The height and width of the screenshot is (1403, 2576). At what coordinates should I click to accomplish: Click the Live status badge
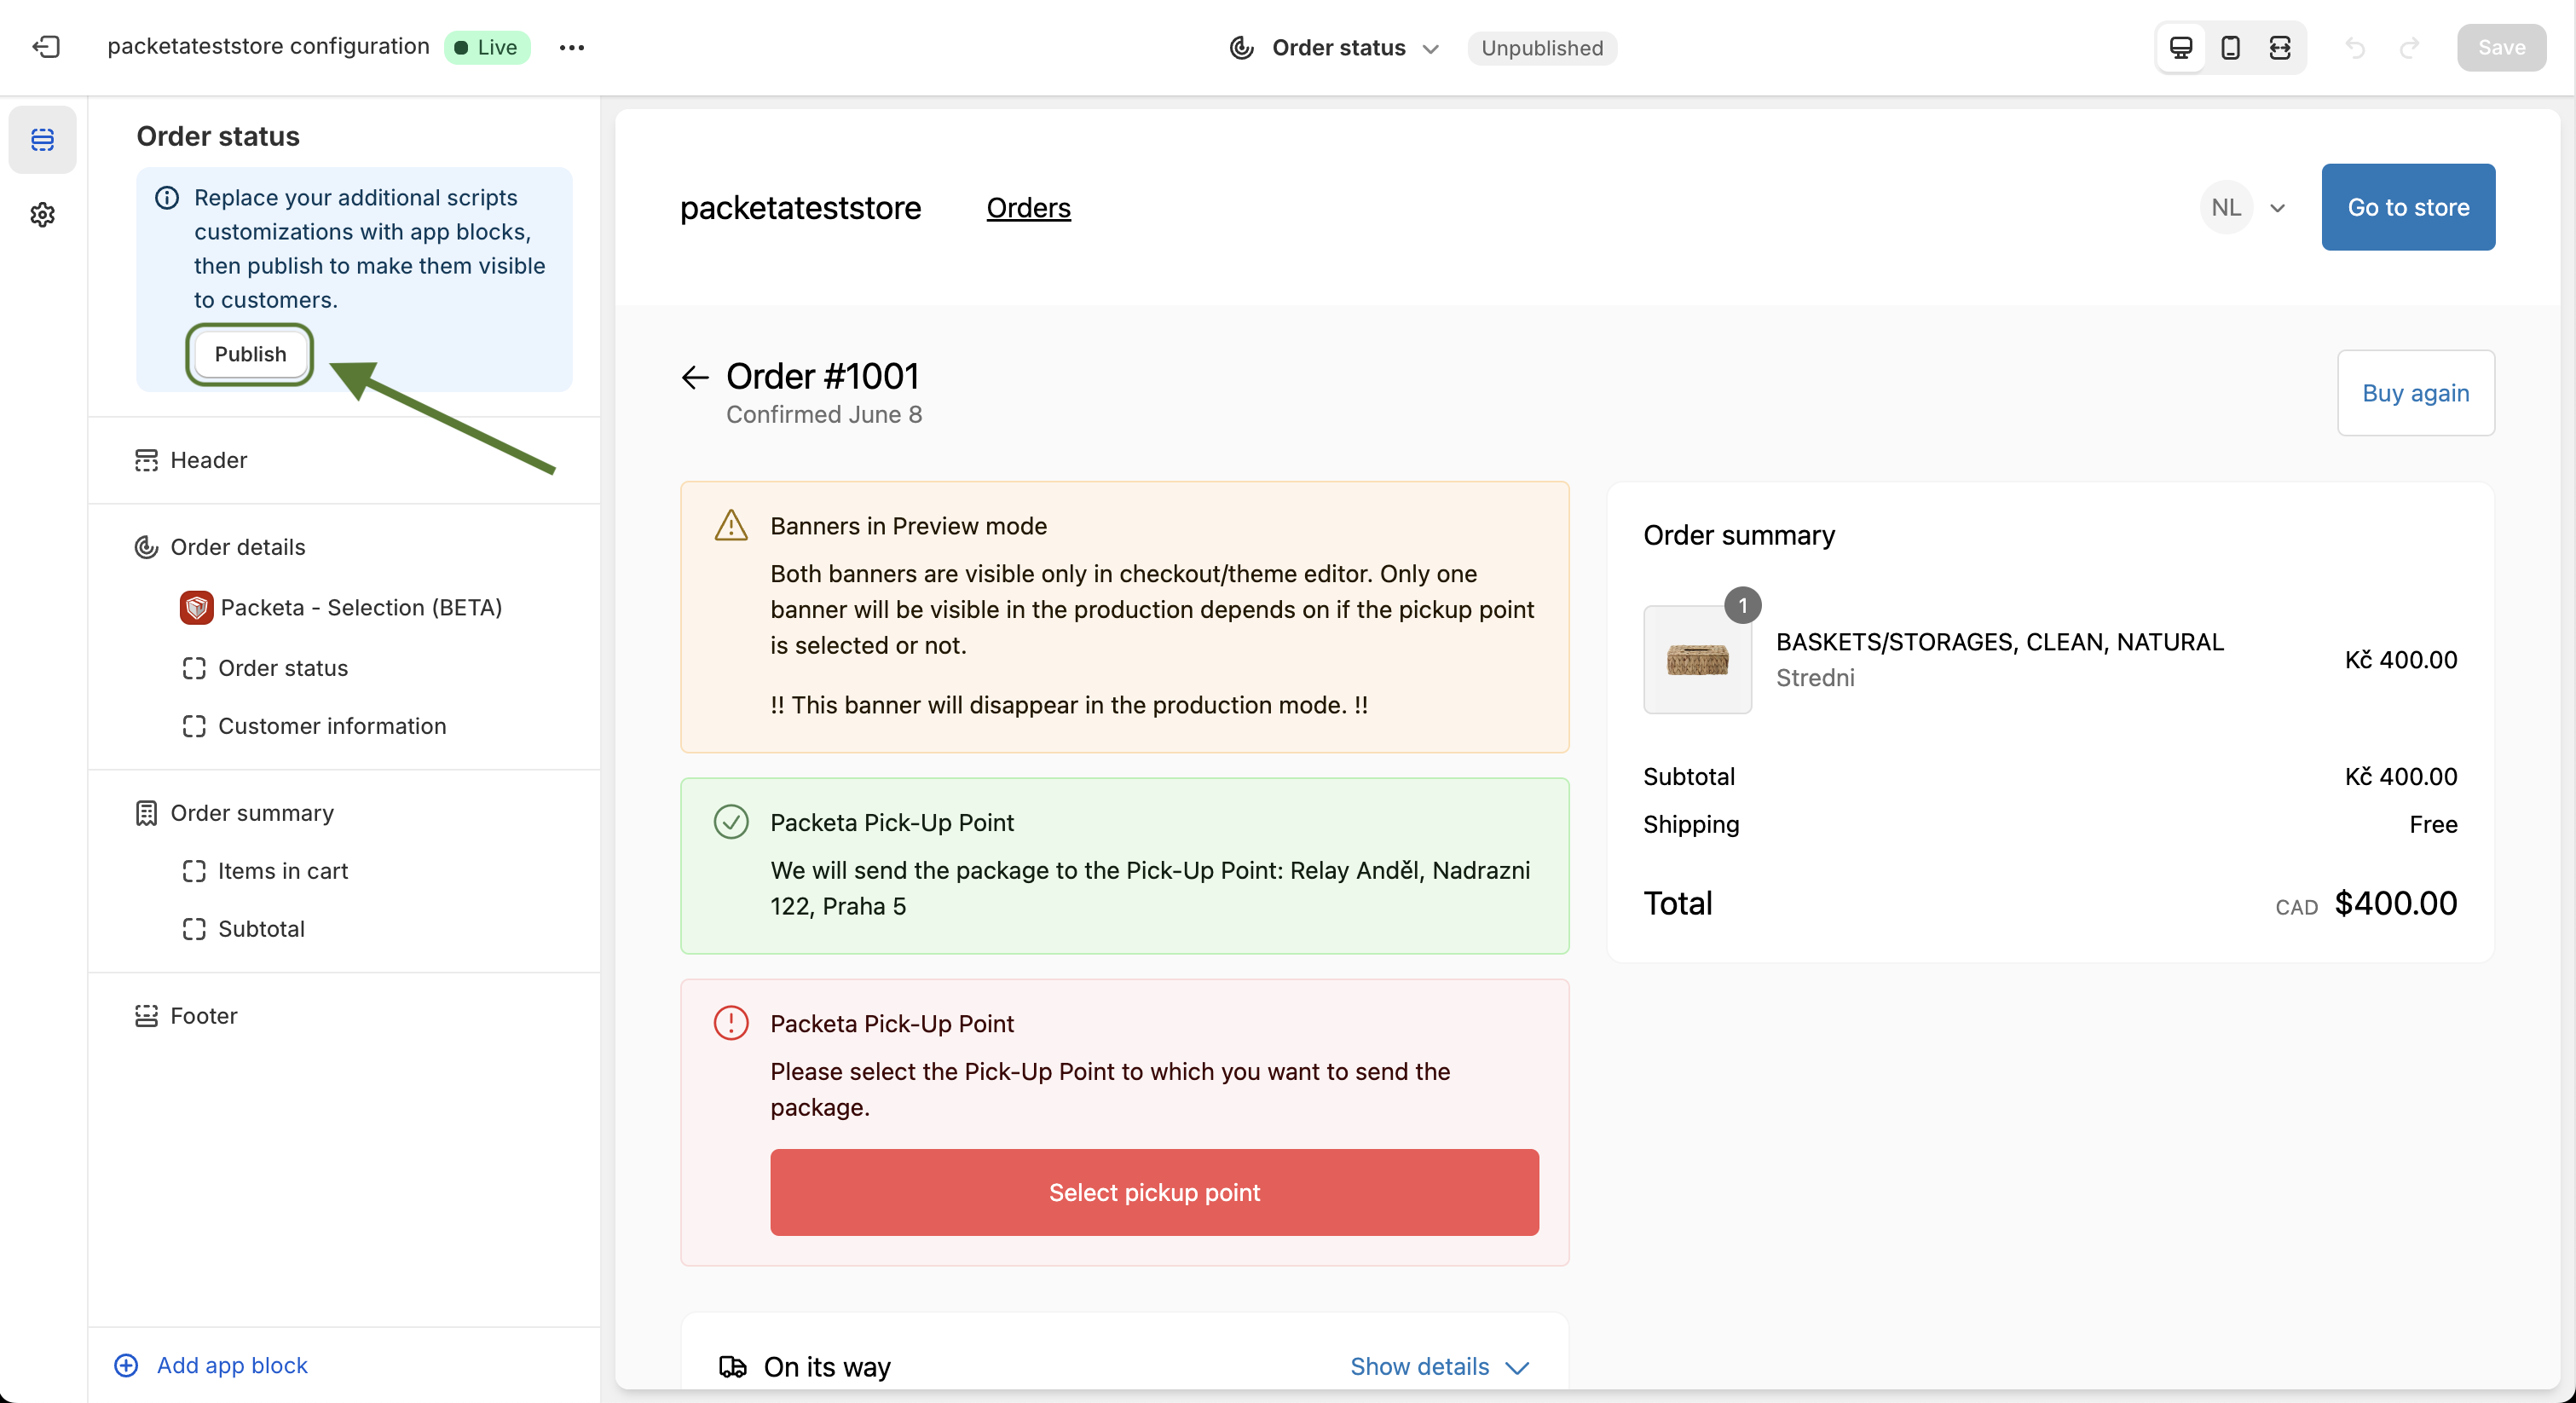[487, 47]
